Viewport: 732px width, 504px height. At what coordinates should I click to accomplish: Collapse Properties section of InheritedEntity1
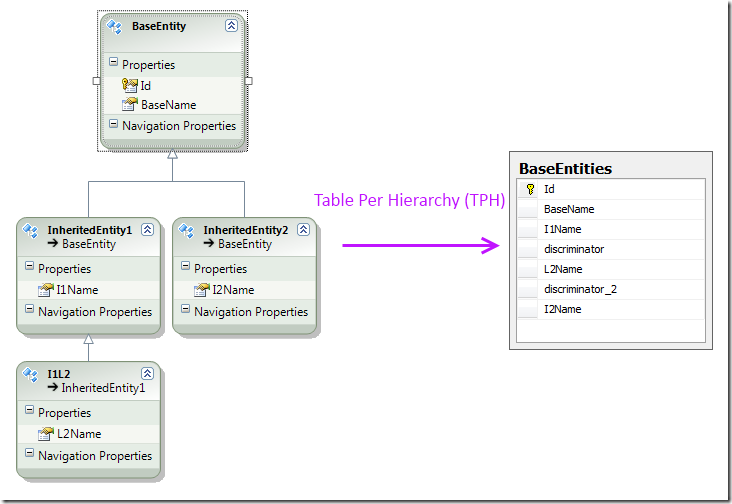pos(29,266)
